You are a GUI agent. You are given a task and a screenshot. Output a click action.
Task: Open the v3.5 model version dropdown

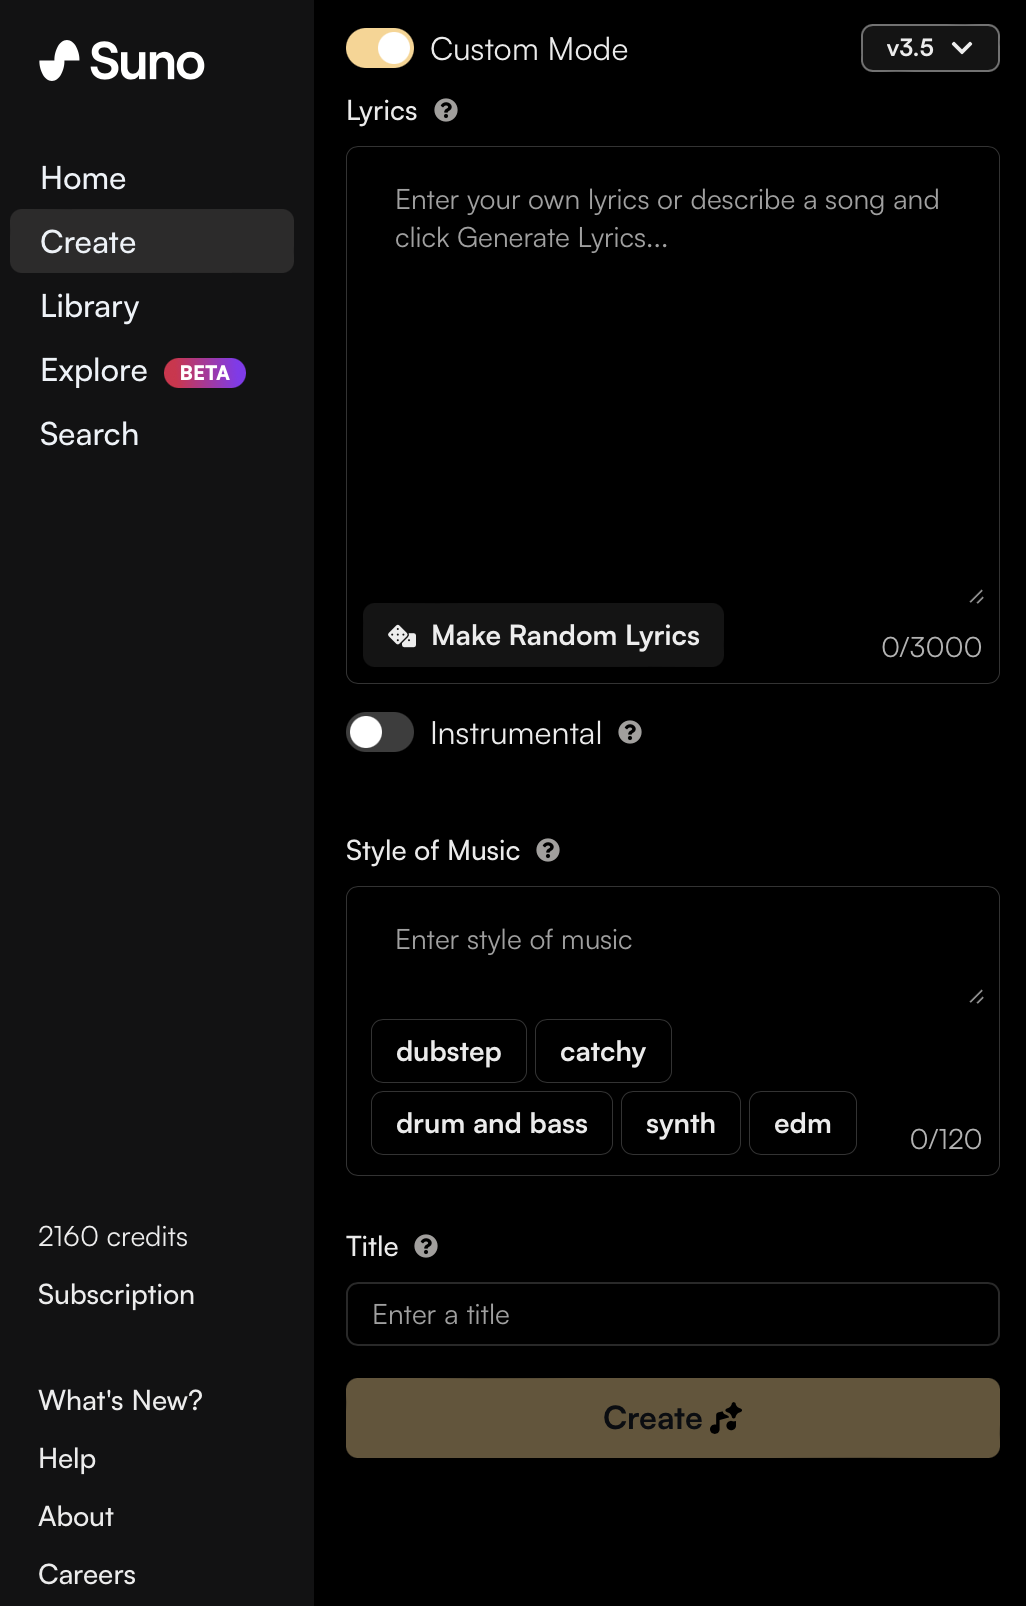pyautogui.click(x=930, y=48)
